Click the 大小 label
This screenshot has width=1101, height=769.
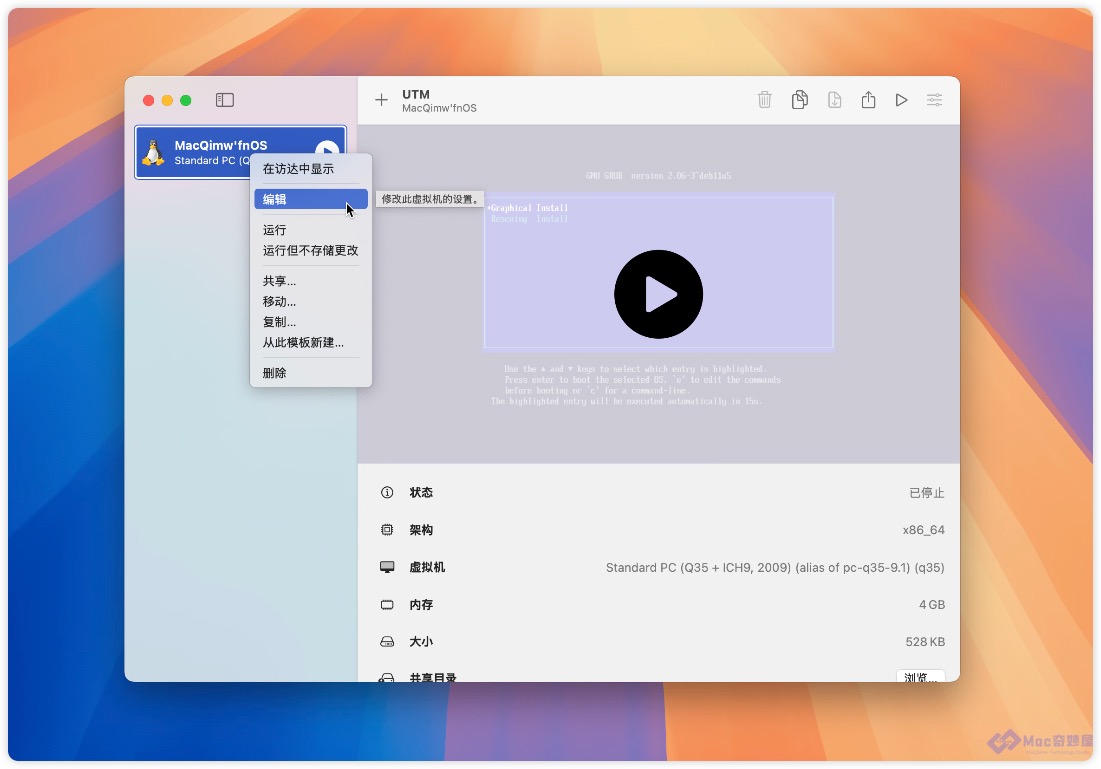click(421, 642)
